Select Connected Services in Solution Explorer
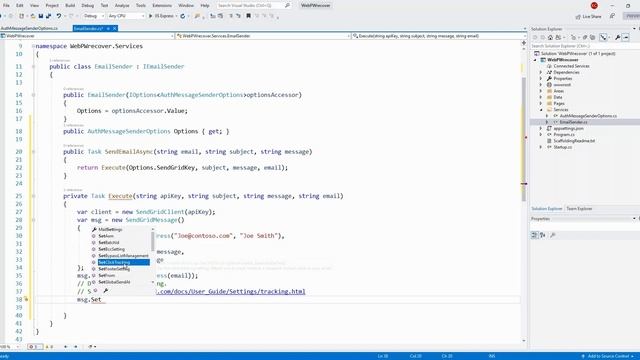The image size is (640, 360). 571,66
